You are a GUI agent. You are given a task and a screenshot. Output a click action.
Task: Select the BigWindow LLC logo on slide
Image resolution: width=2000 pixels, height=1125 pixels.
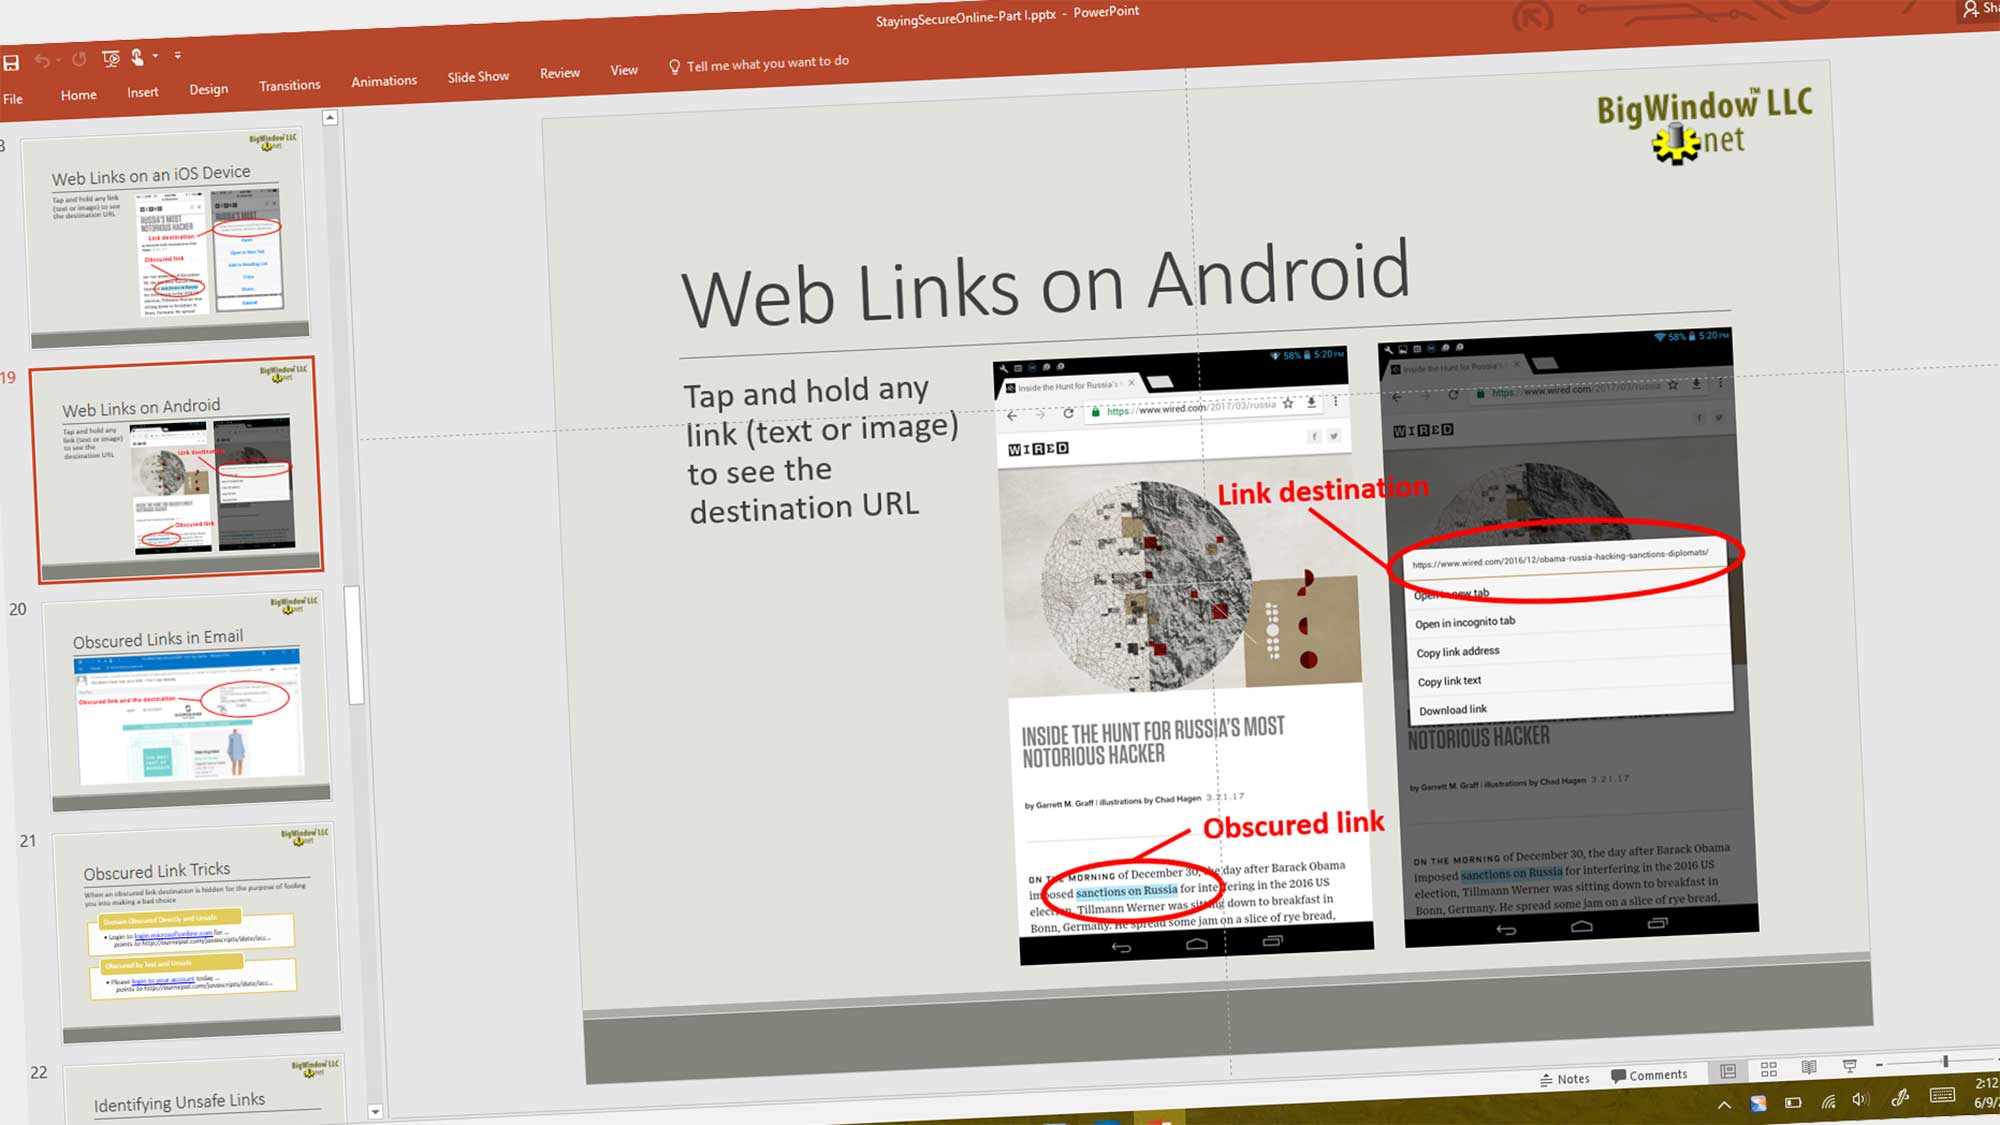coord(1704,125)
